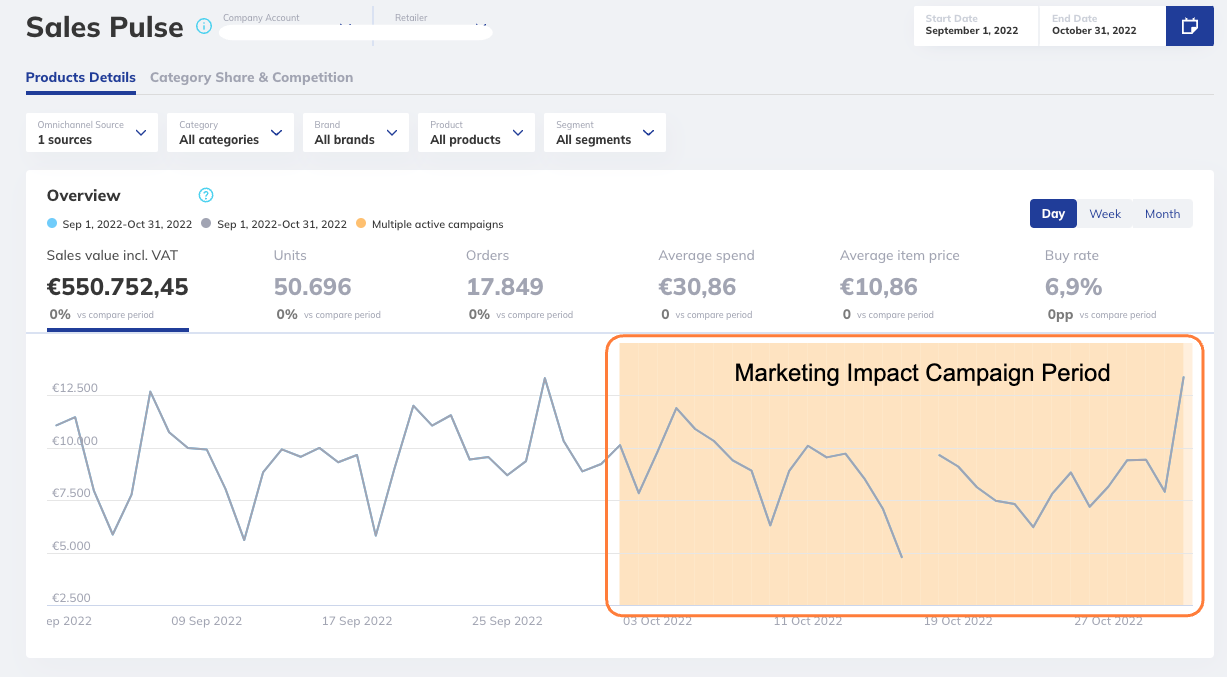Switch chart granularity to Day
The image size is (1227, 677).
(x=1053, y=214)
